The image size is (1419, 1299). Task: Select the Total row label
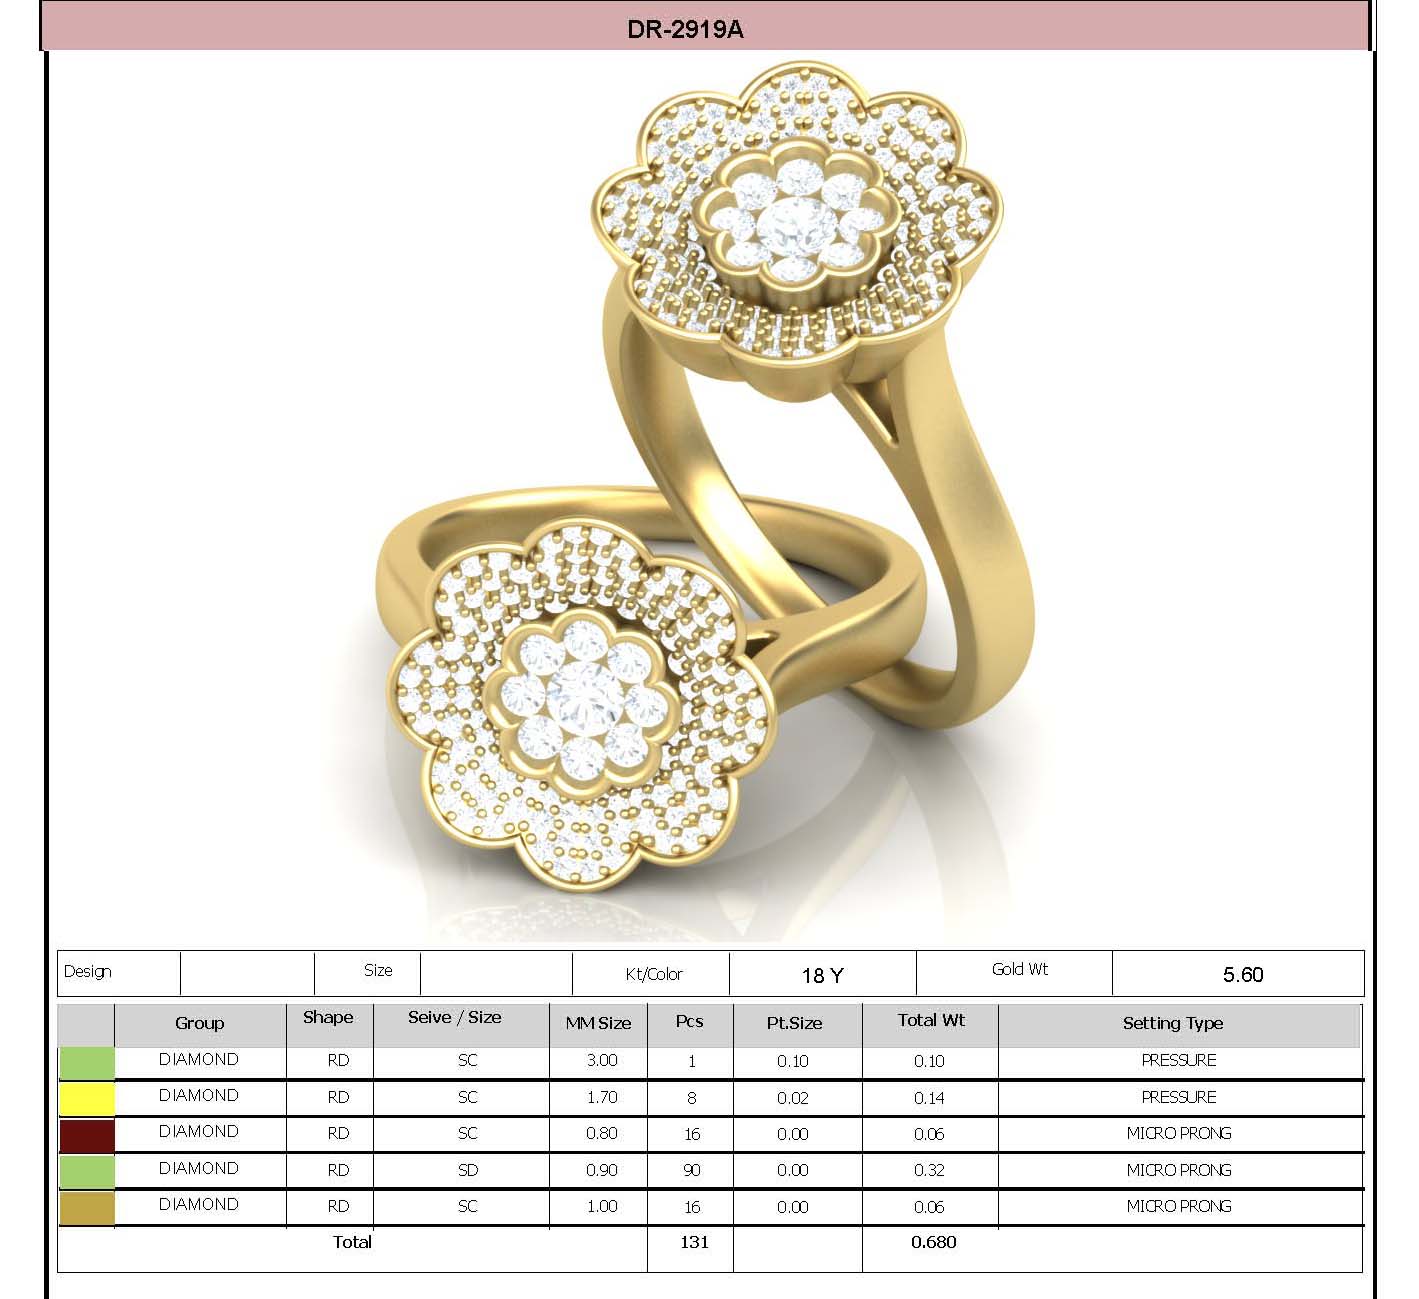352,1243
